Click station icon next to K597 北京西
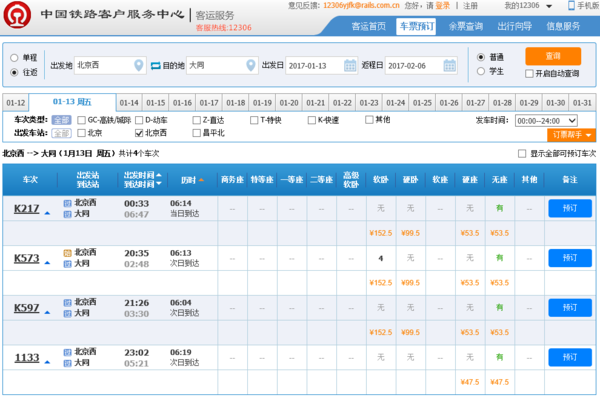 pos(67,303)
